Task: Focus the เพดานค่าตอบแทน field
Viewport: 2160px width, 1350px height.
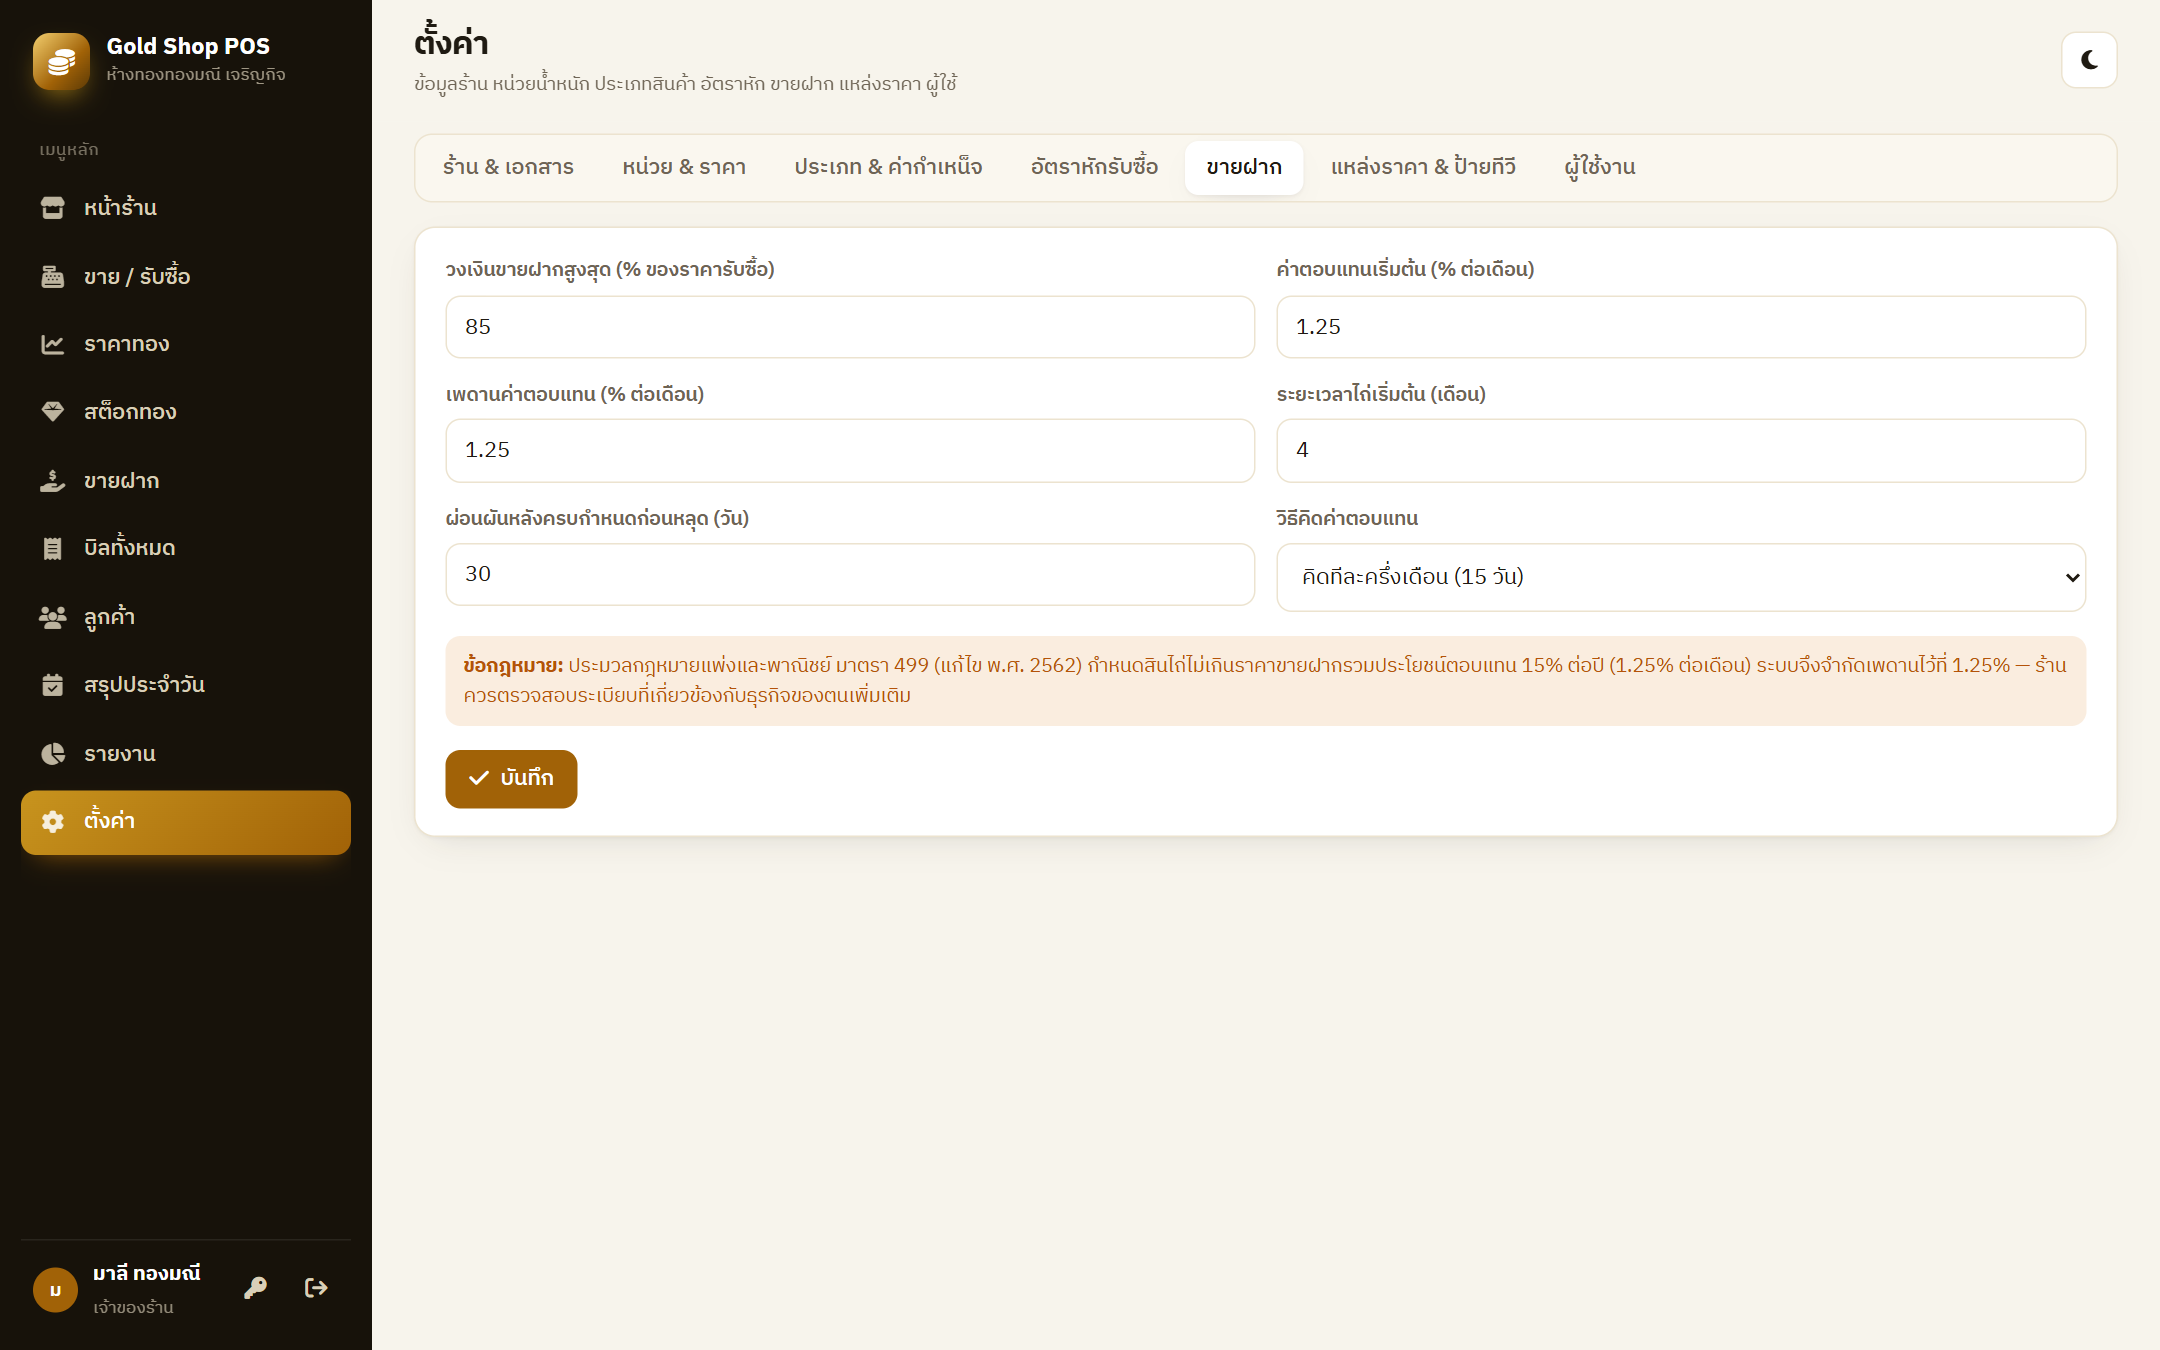Action: coord(850,451)
